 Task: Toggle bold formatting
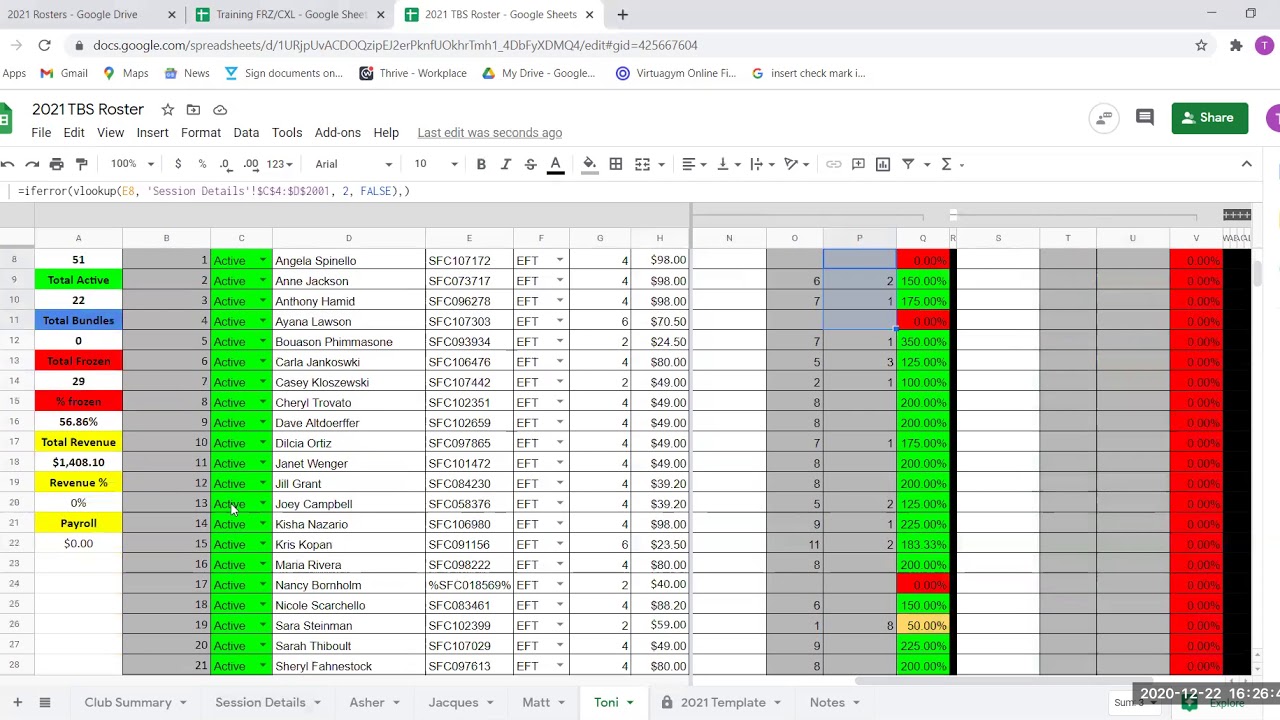pyautogui.click(x=481, y=164)
